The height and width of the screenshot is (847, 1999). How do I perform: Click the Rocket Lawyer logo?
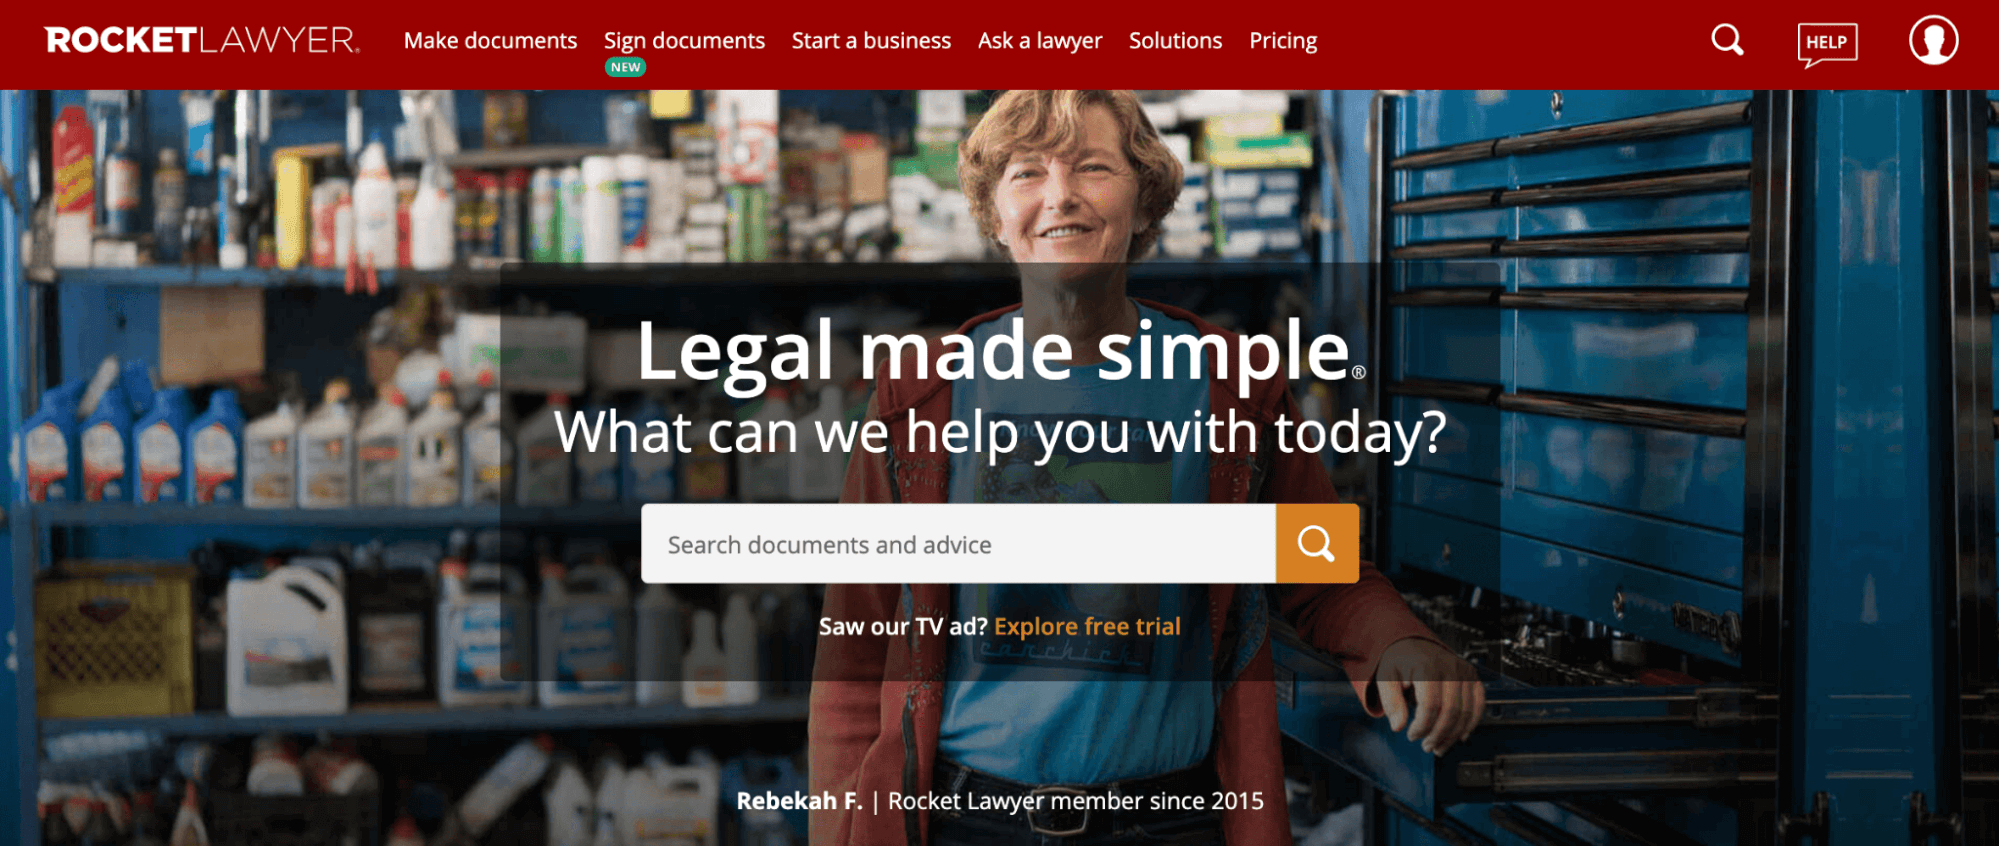pyautogui.click(x=202, y=40)
